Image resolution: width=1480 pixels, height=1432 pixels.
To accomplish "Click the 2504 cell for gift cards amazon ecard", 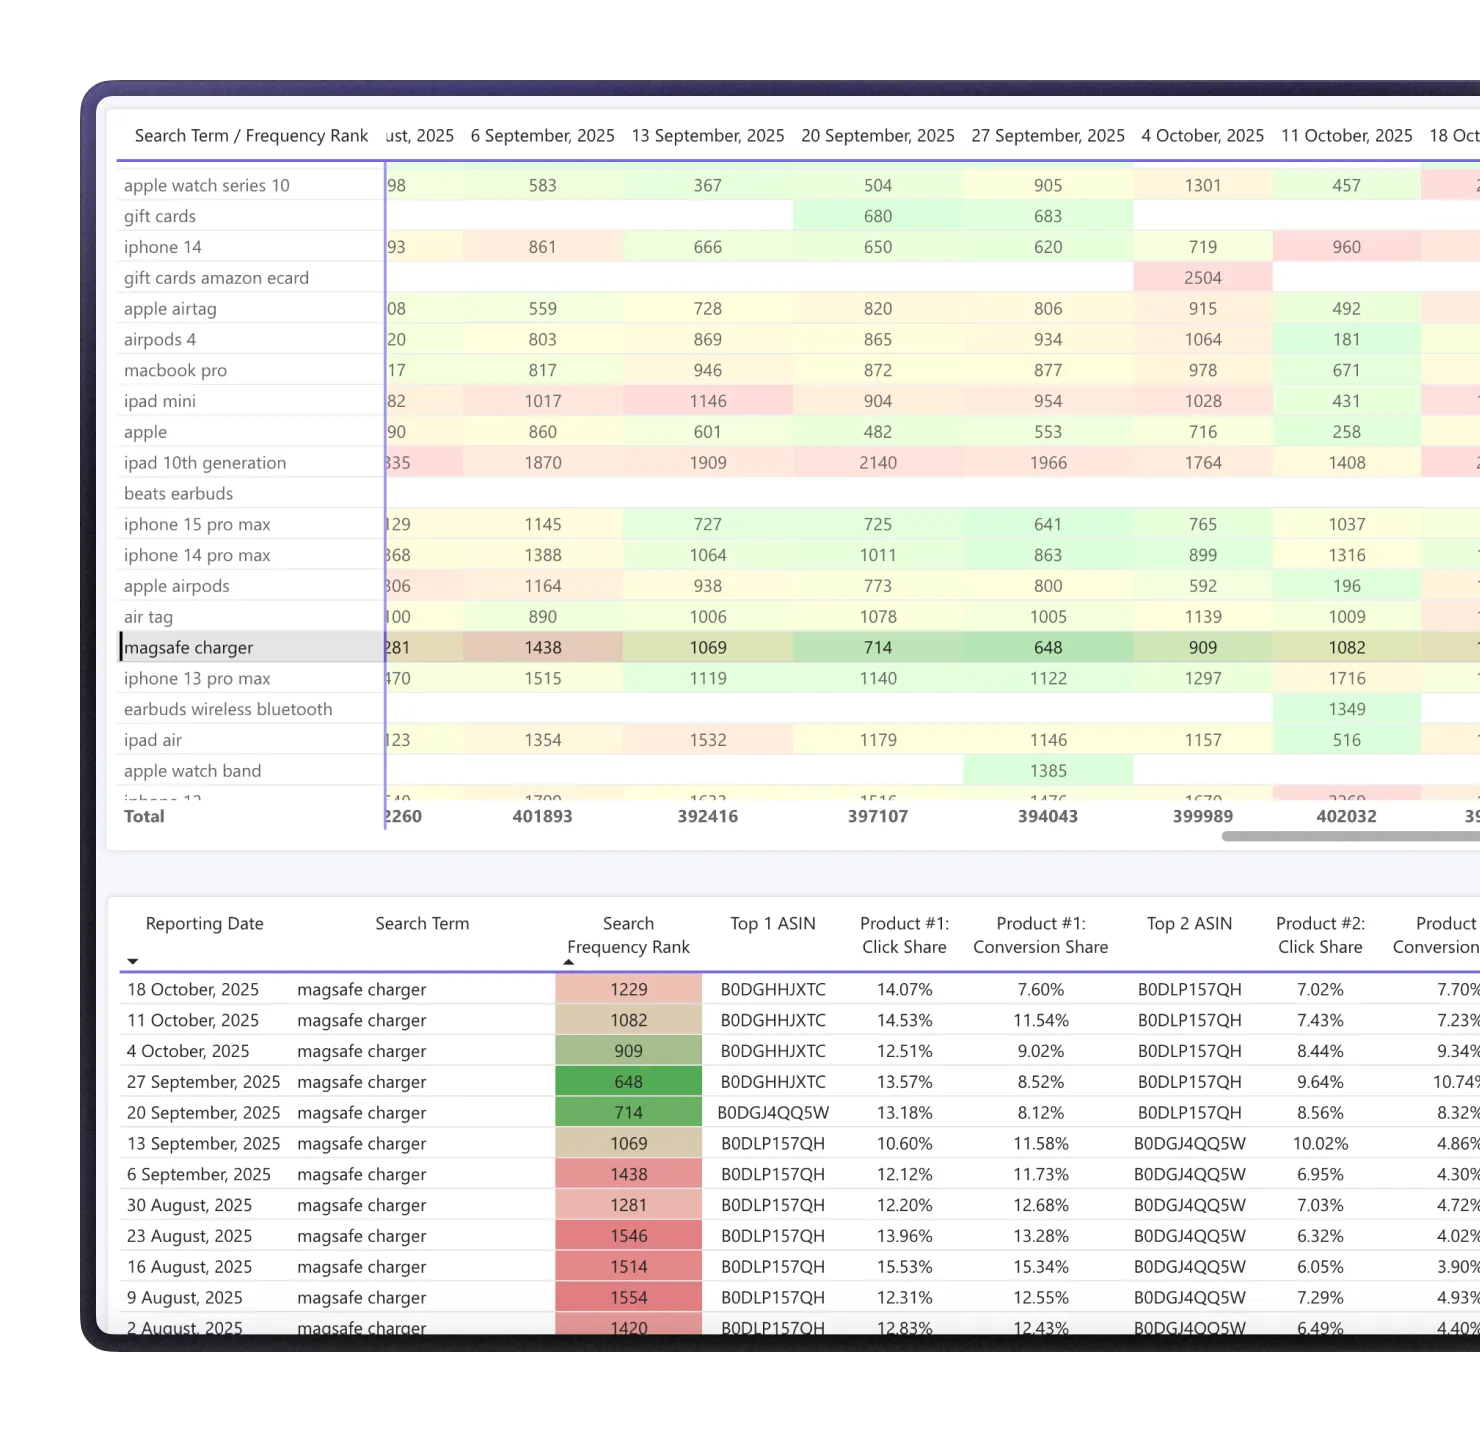I will coord(1203,278).
